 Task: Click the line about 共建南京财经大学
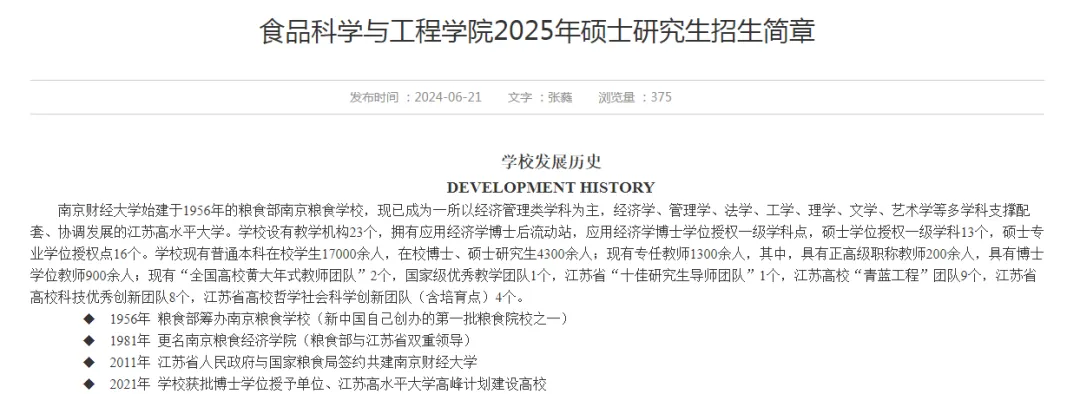point(293,362)
